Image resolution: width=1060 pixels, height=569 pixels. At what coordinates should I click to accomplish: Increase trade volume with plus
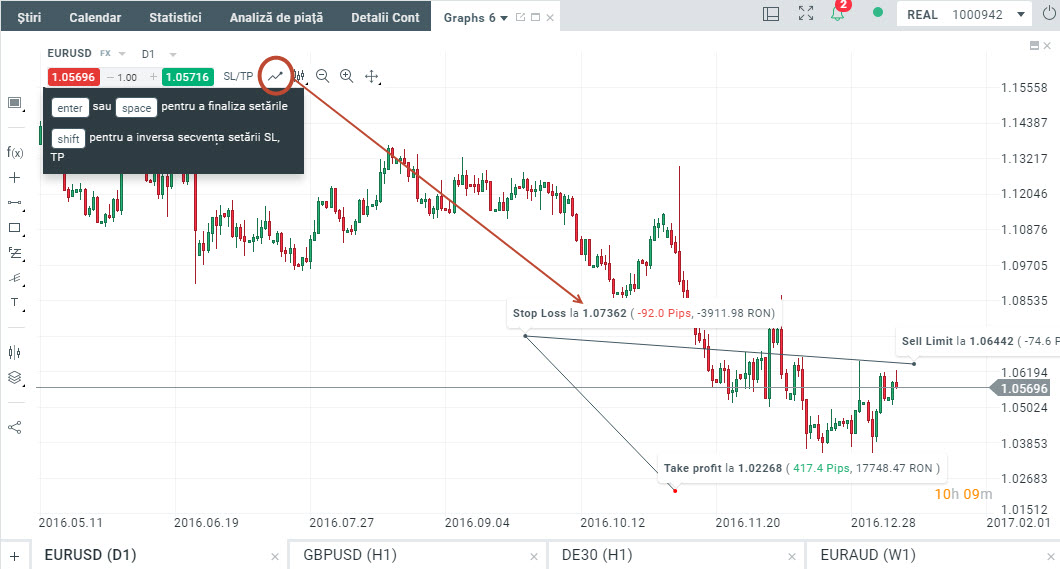(153, 76)
